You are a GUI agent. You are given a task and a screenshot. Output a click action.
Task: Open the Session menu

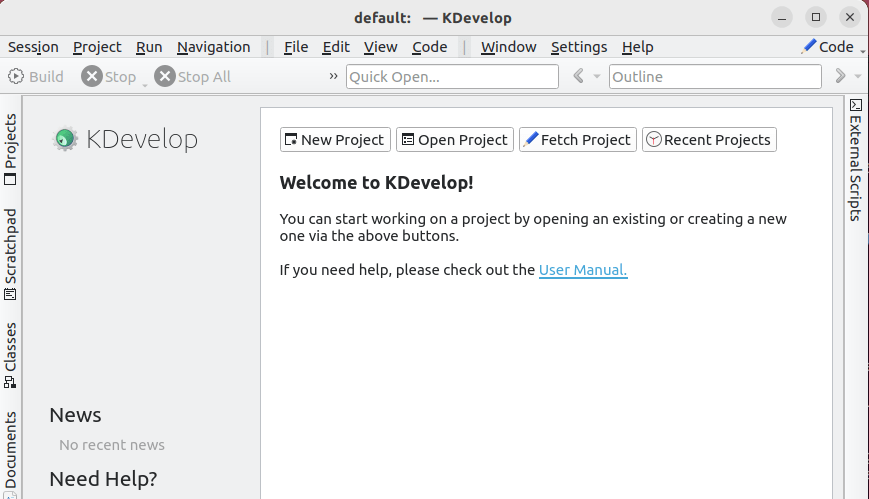33,47
